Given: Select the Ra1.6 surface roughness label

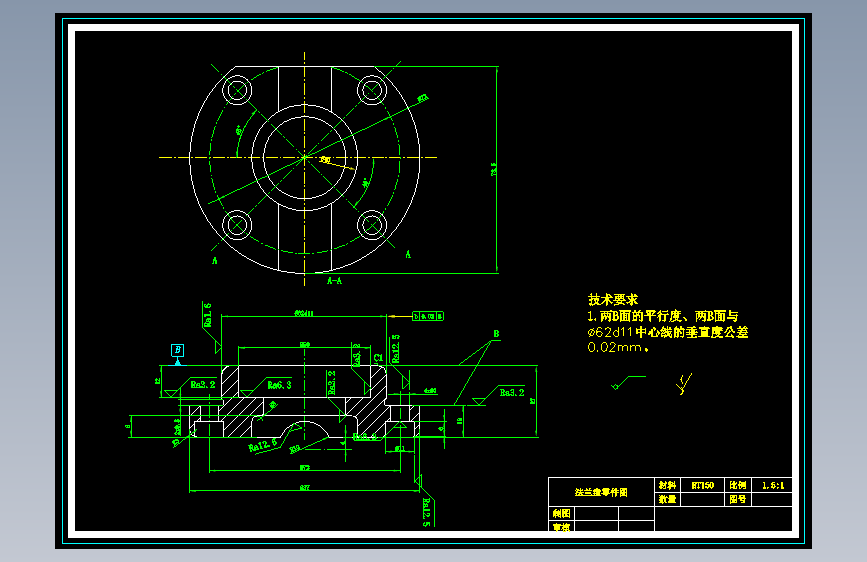Looking at the screenshot, I should coord(207,314).
